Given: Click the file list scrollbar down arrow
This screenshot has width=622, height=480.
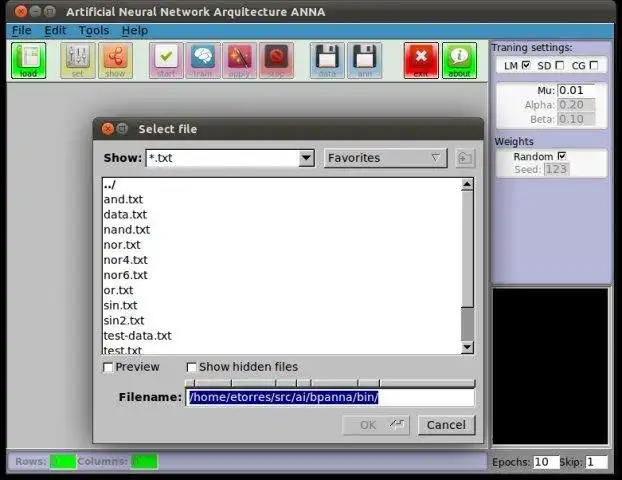Looking at the screenshot, I should coord(467,348).
